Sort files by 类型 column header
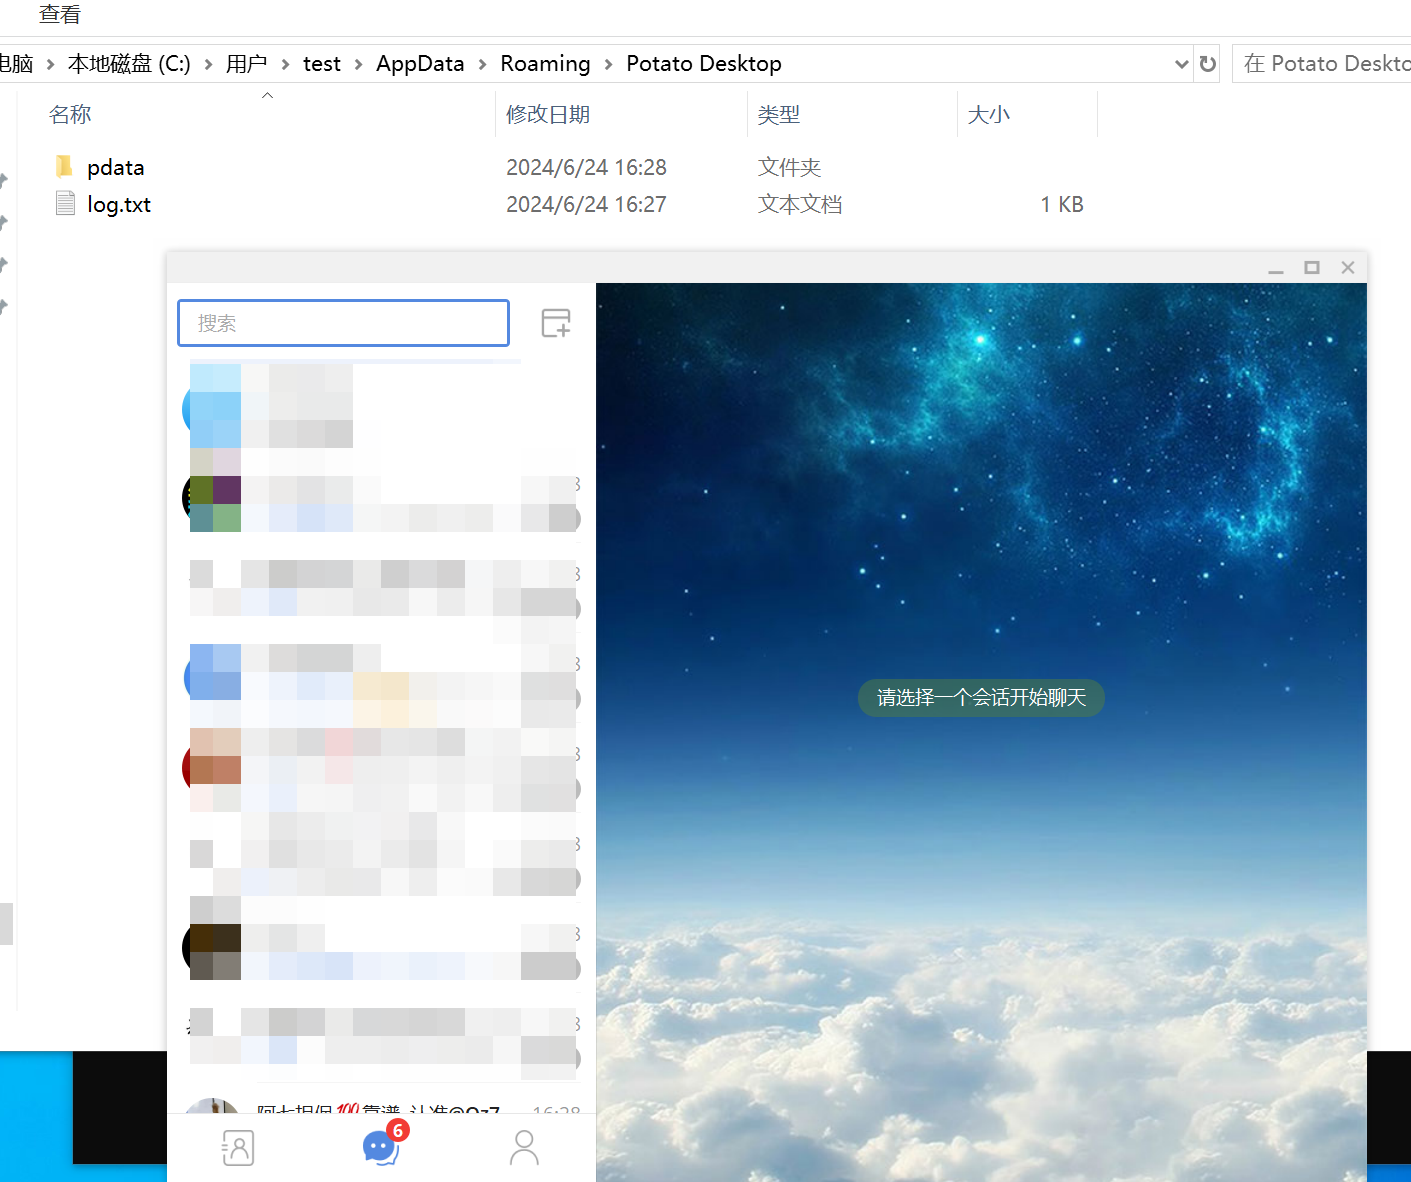 tap(778, 115)
